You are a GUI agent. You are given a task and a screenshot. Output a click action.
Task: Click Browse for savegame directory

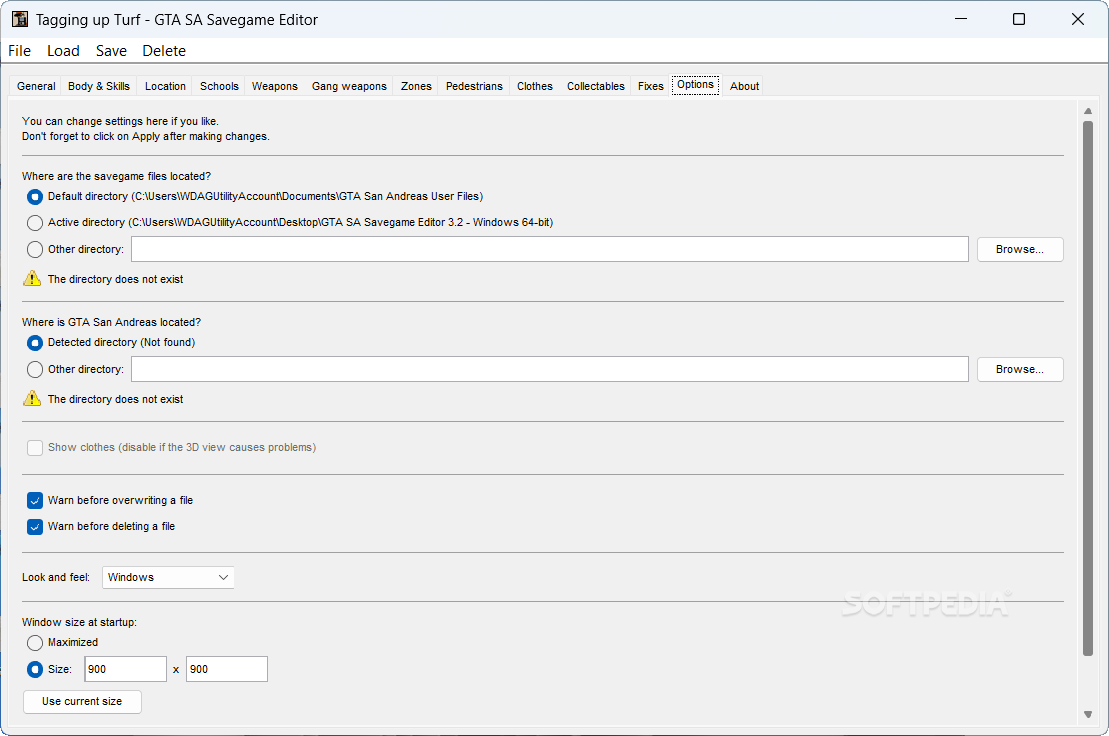point(1020,250)
